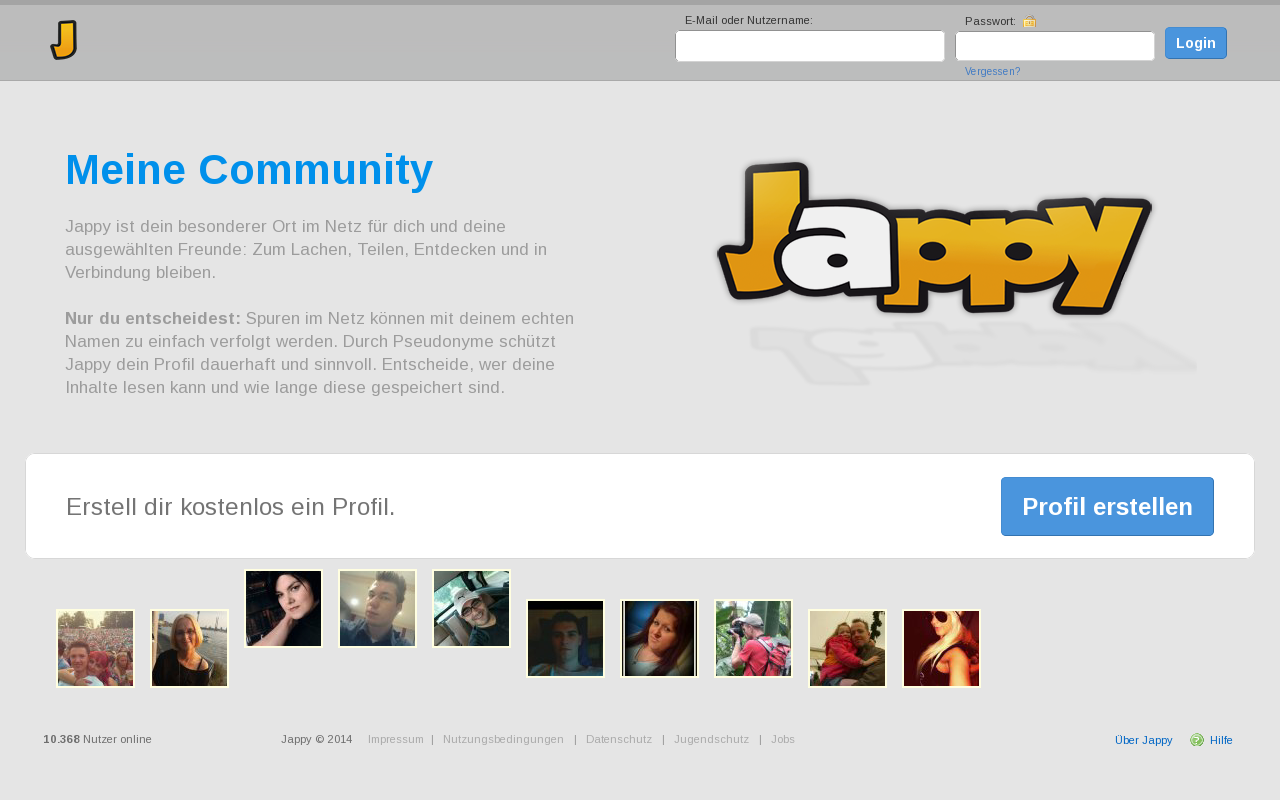The height and width of the screenshot is (800, 1280).
Task: Open the crowd photo profile thumbnail
Action: (x=95, y=649)
